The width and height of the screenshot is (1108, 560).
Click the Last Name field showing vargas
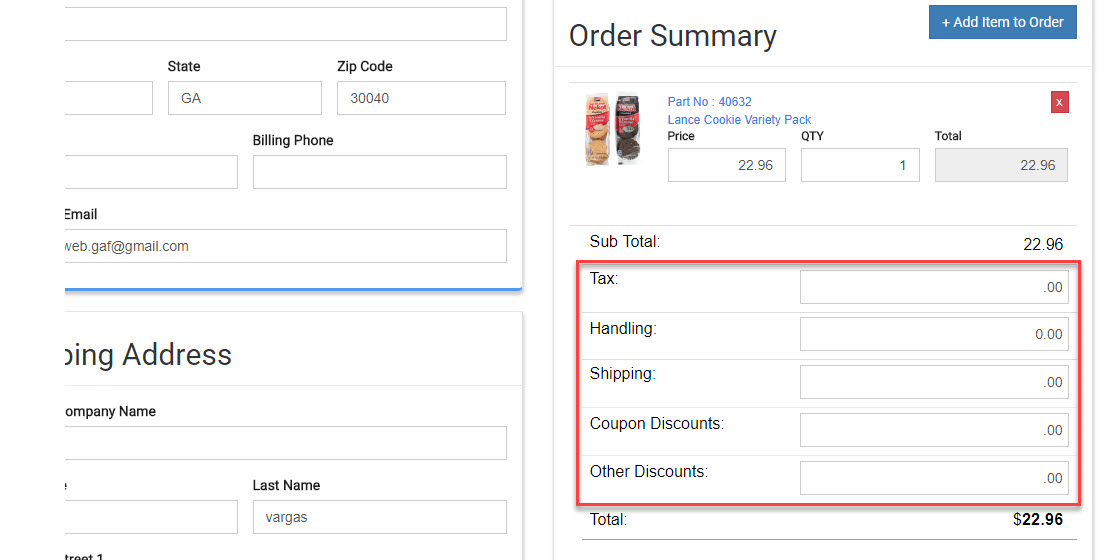tap(379, 517)
